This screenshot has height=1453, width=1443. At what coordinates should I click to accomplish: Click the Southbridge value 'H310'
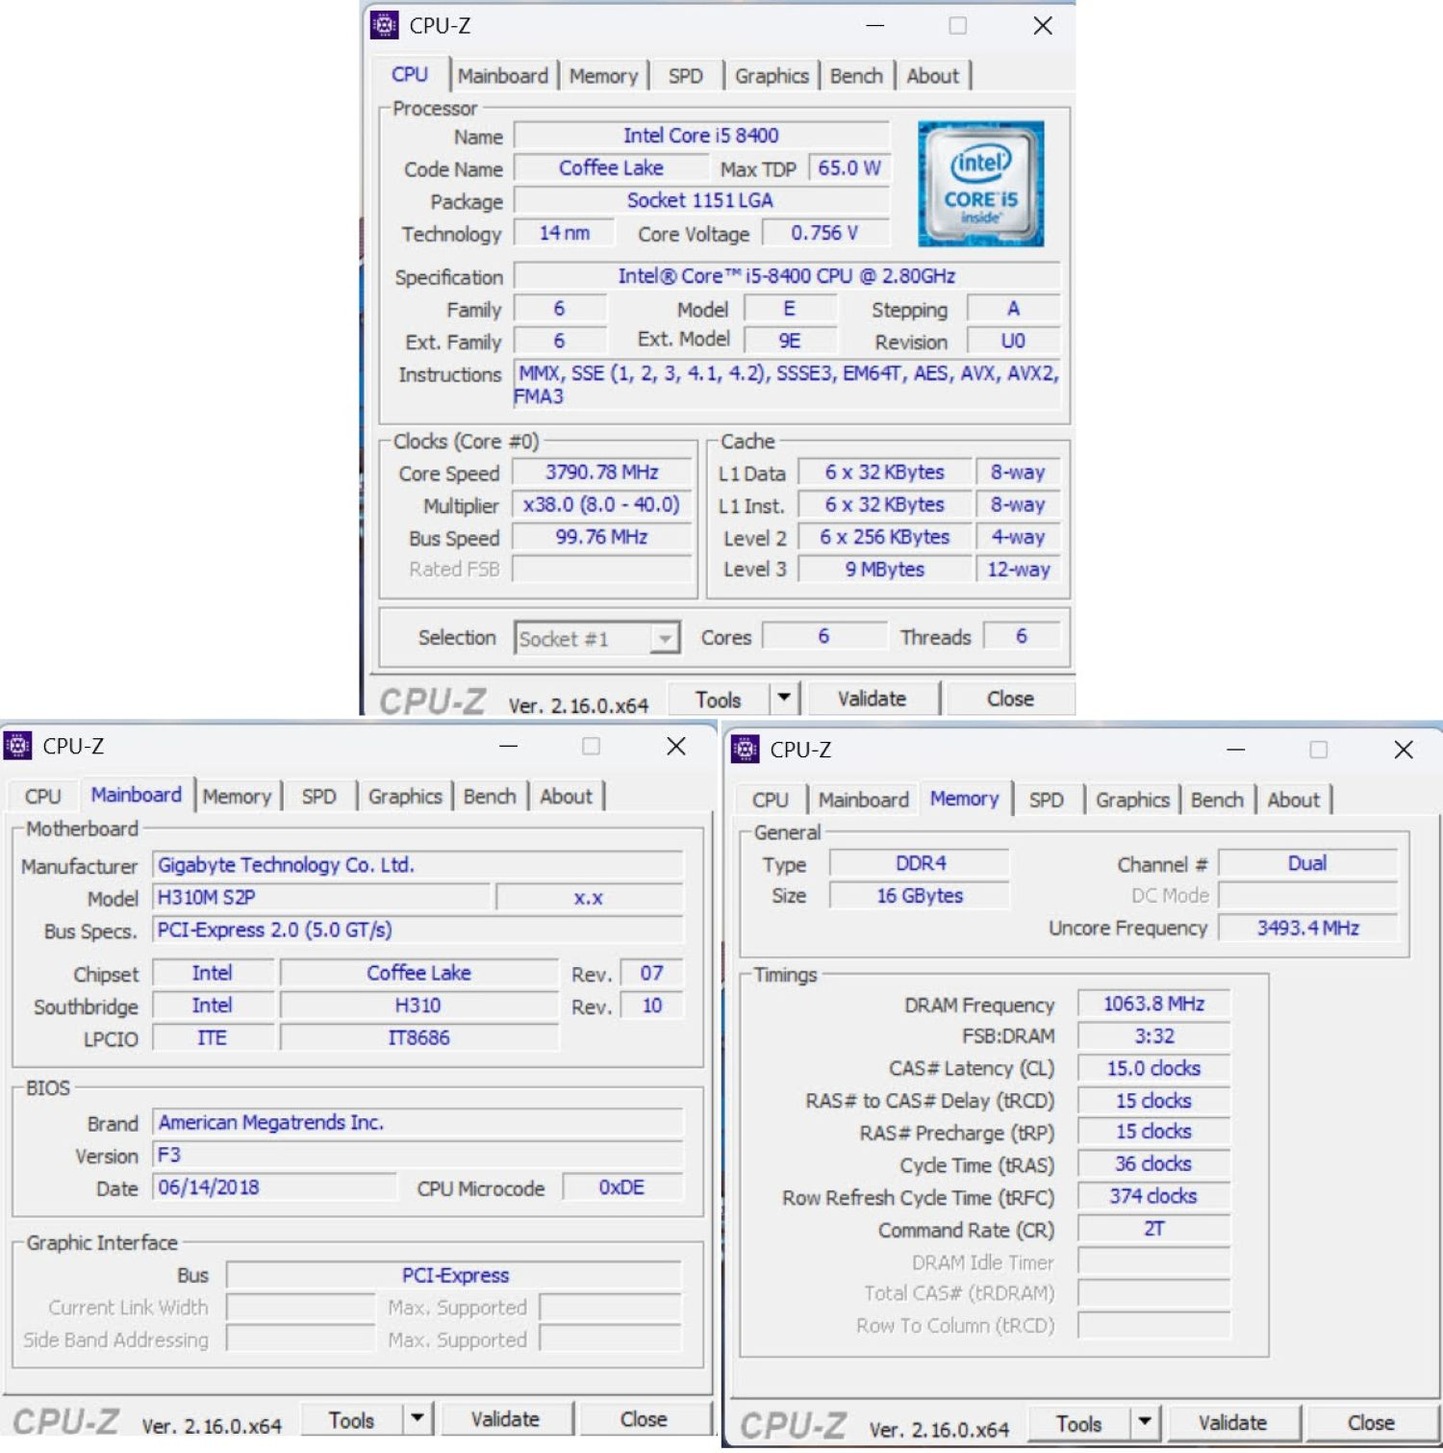tap(418, 1005)
